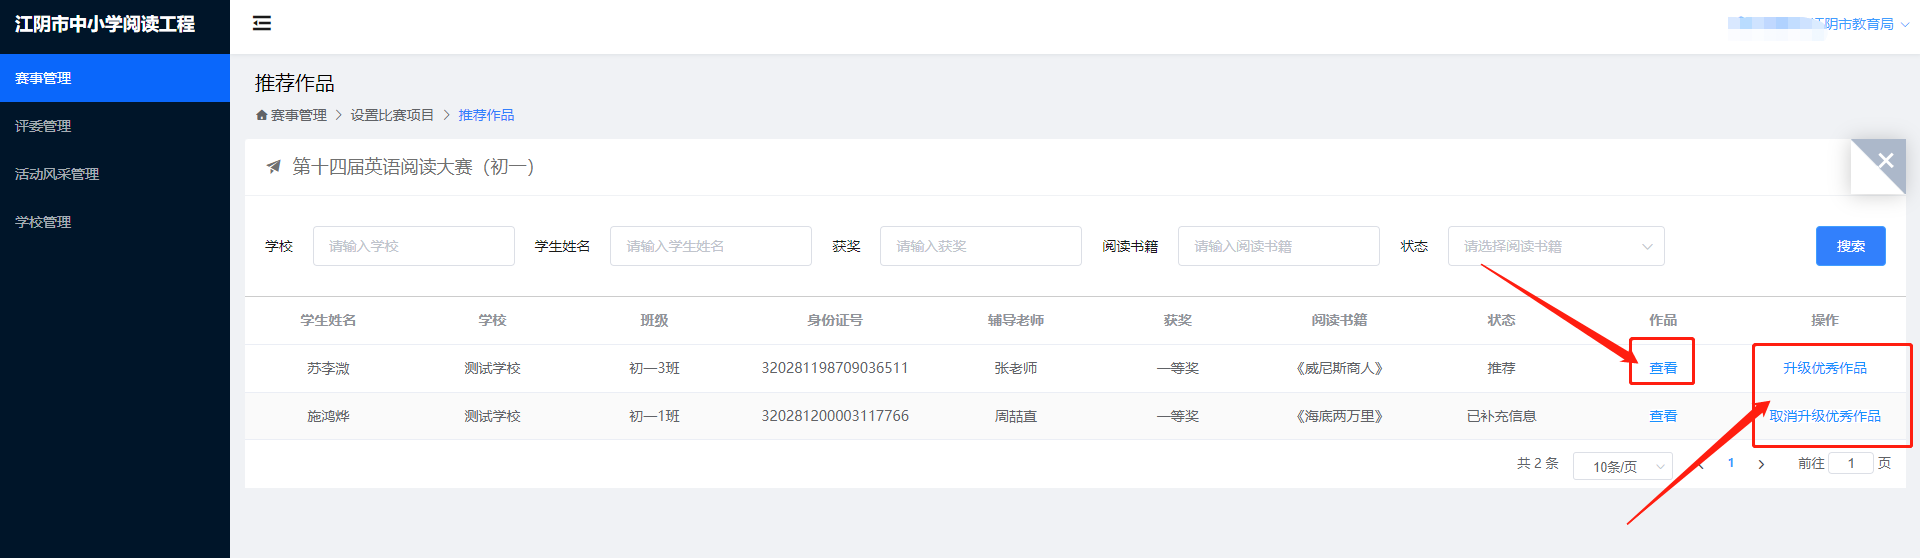Click ID number 320281200003117766
Screen dimensions: 1920x558
coord(835,416)
